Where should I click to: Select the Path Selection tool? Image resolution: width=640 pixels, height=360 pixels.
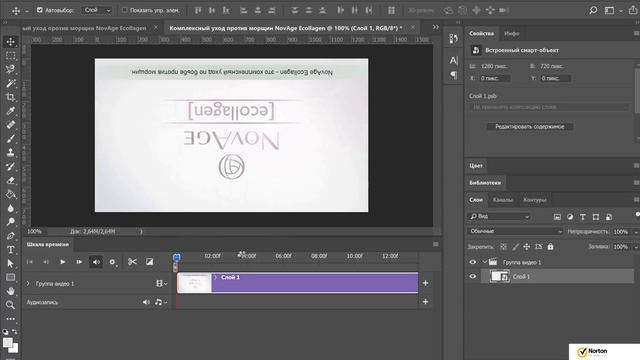tap(11, 264)
